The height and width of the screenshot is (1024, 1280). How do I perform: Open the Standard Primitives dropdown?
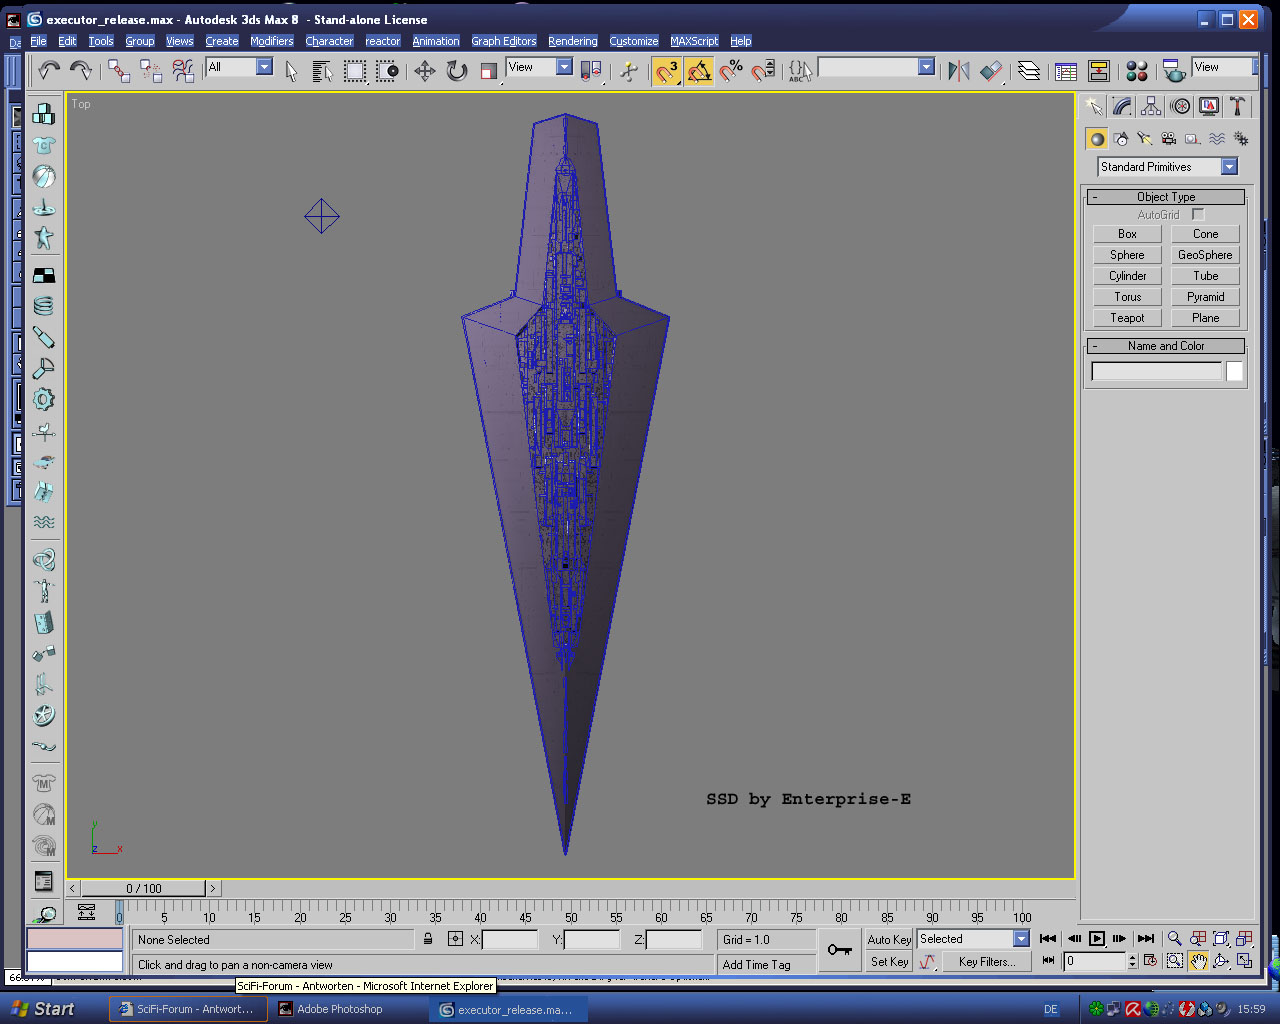(x=1167, y=167)
